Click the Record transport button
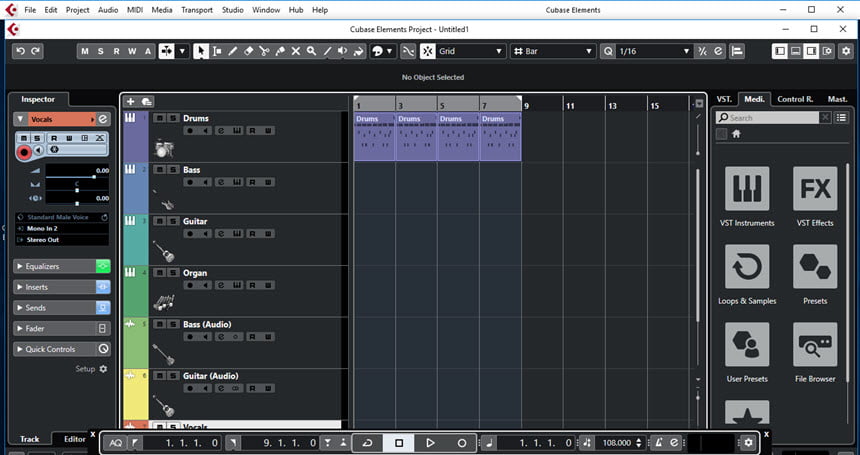The image size is (860, 455). (462, 443)
